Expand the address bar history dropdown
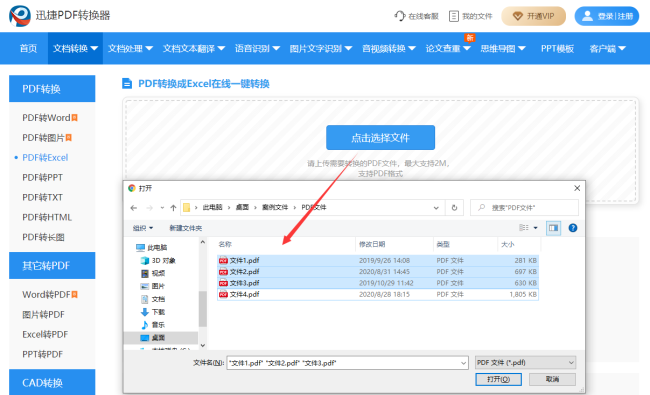This screenshot has height=395, width=650. pos(436,208)
